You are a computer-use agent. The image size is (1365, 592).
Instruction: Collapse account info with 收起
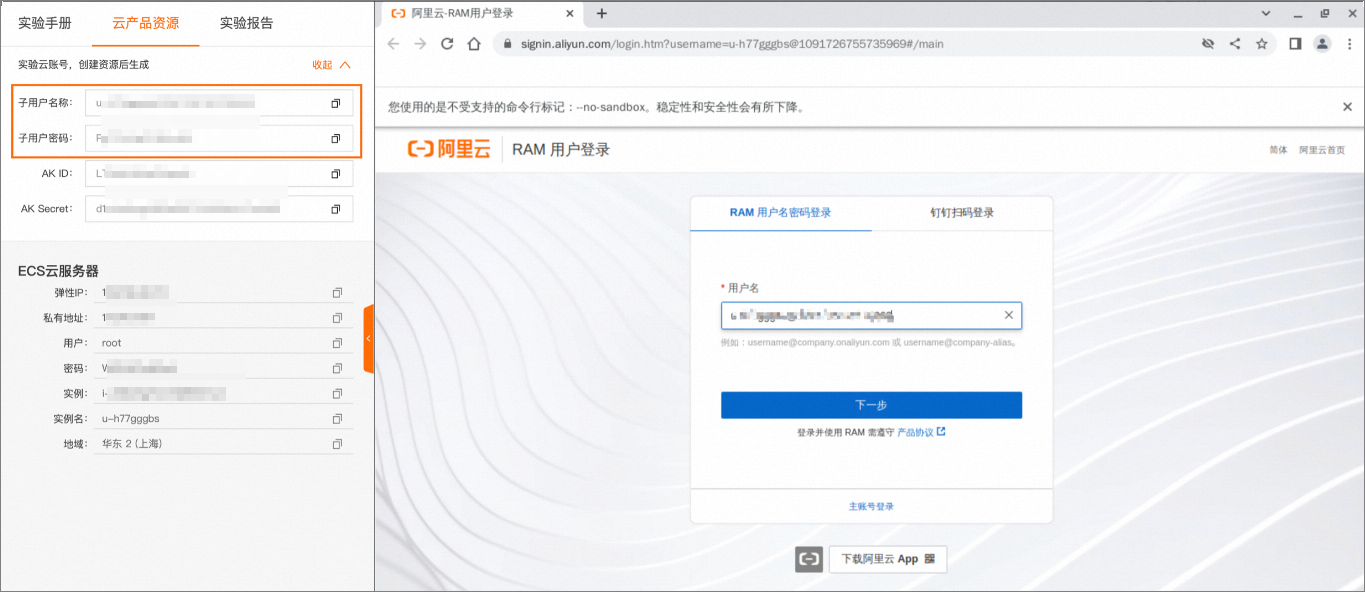tap(331, 65)
